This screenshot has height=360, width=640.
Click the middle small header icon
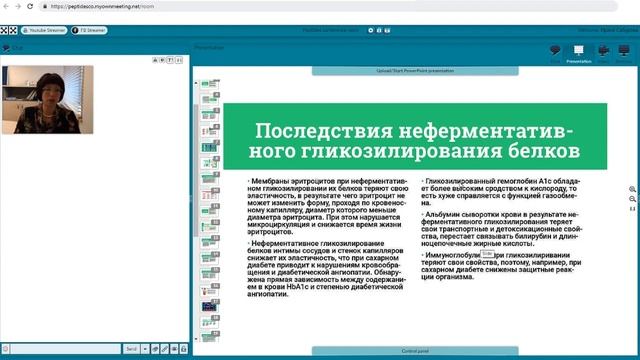pos(379,30)
